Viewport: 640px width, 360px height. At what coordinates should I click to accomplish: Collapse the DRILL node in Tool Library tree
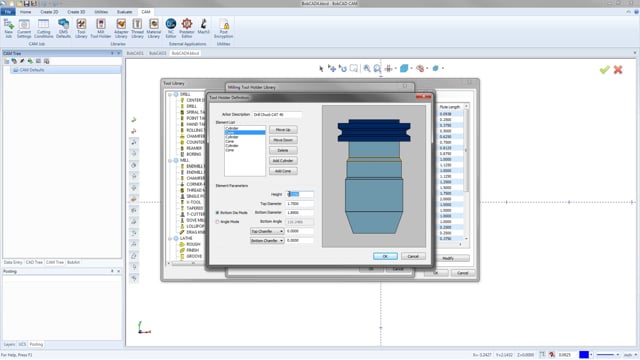pyautogui.click(x=170, y=94)
